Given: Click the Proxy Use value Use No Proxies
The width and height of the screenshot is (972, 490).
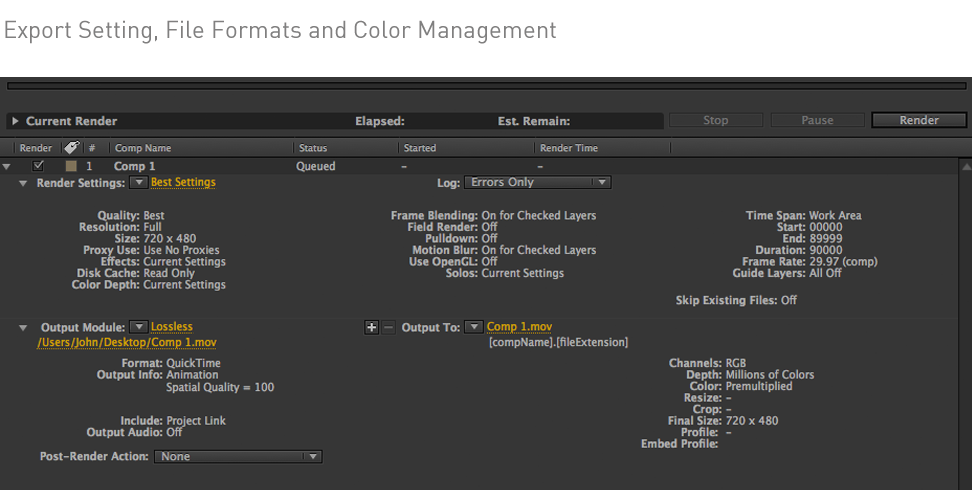Looking at the screenshot, I should (x=181, y=250).
